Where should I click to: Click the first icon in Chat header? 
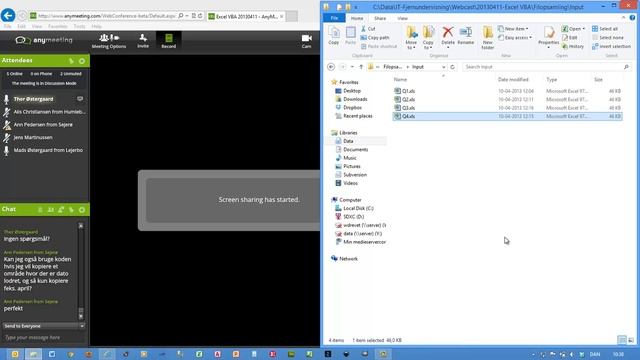point(40,210)
